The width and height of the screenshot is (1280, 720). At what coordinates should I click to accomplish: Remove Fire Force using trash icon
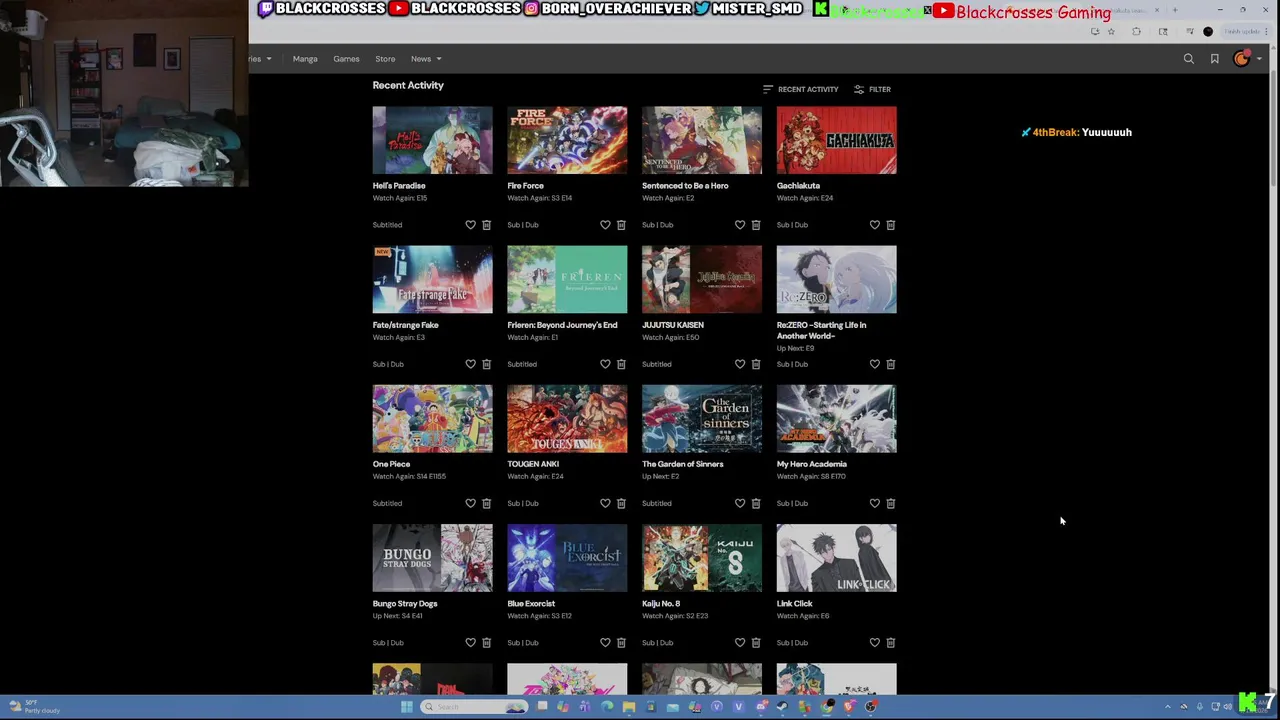621,225
